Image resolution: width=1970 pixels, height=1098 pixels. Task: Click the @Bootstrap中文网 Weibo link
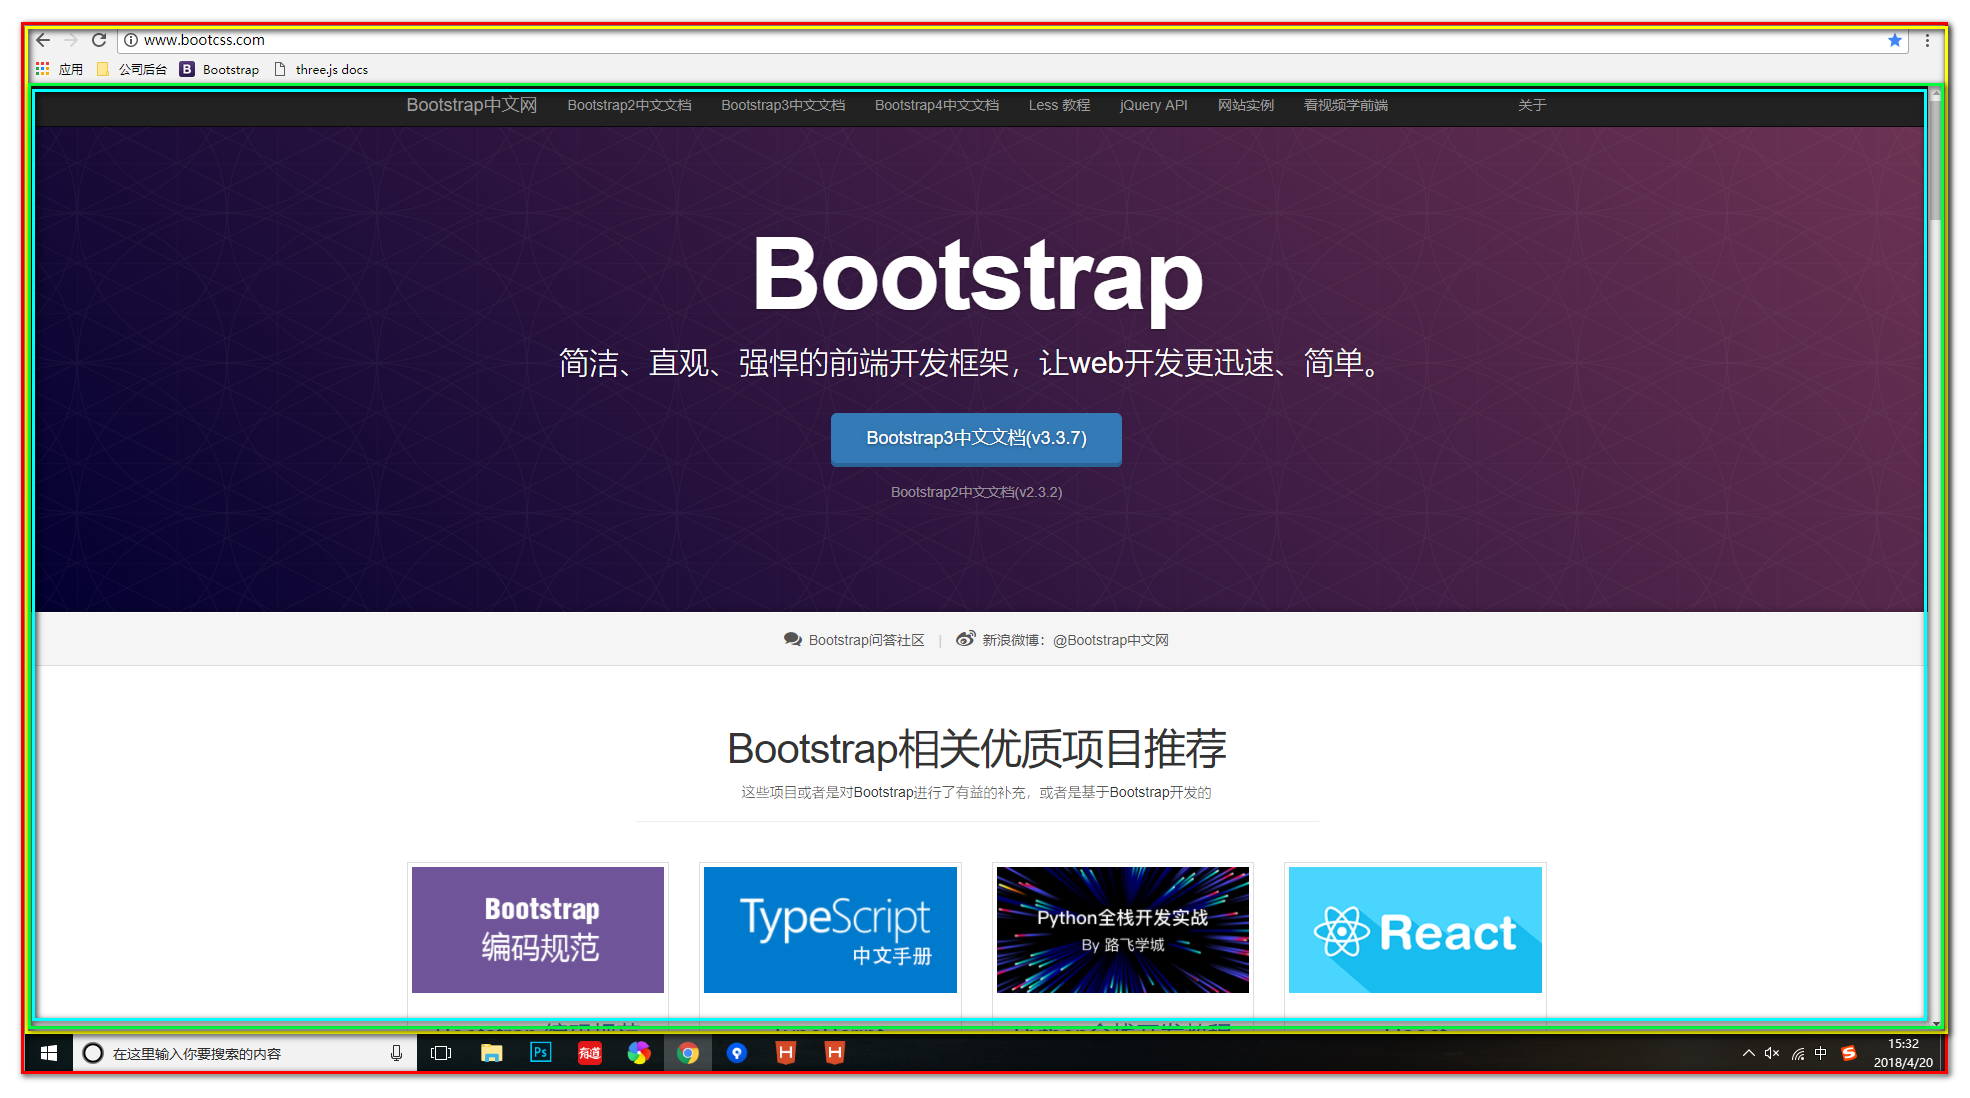1110,640
